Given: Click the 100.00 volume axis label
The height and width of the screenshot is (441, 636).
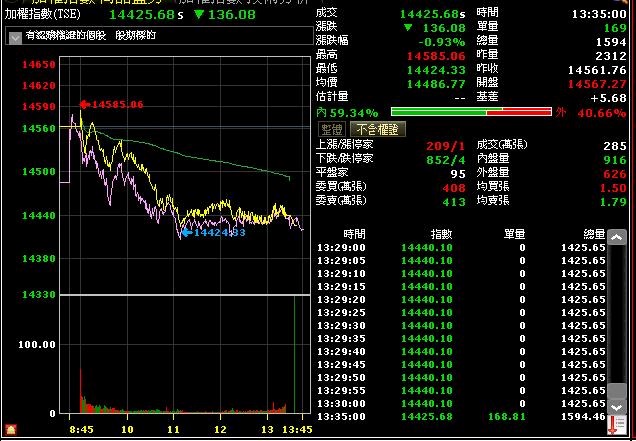Looking at the screenshot, I should tap(37, 344).
